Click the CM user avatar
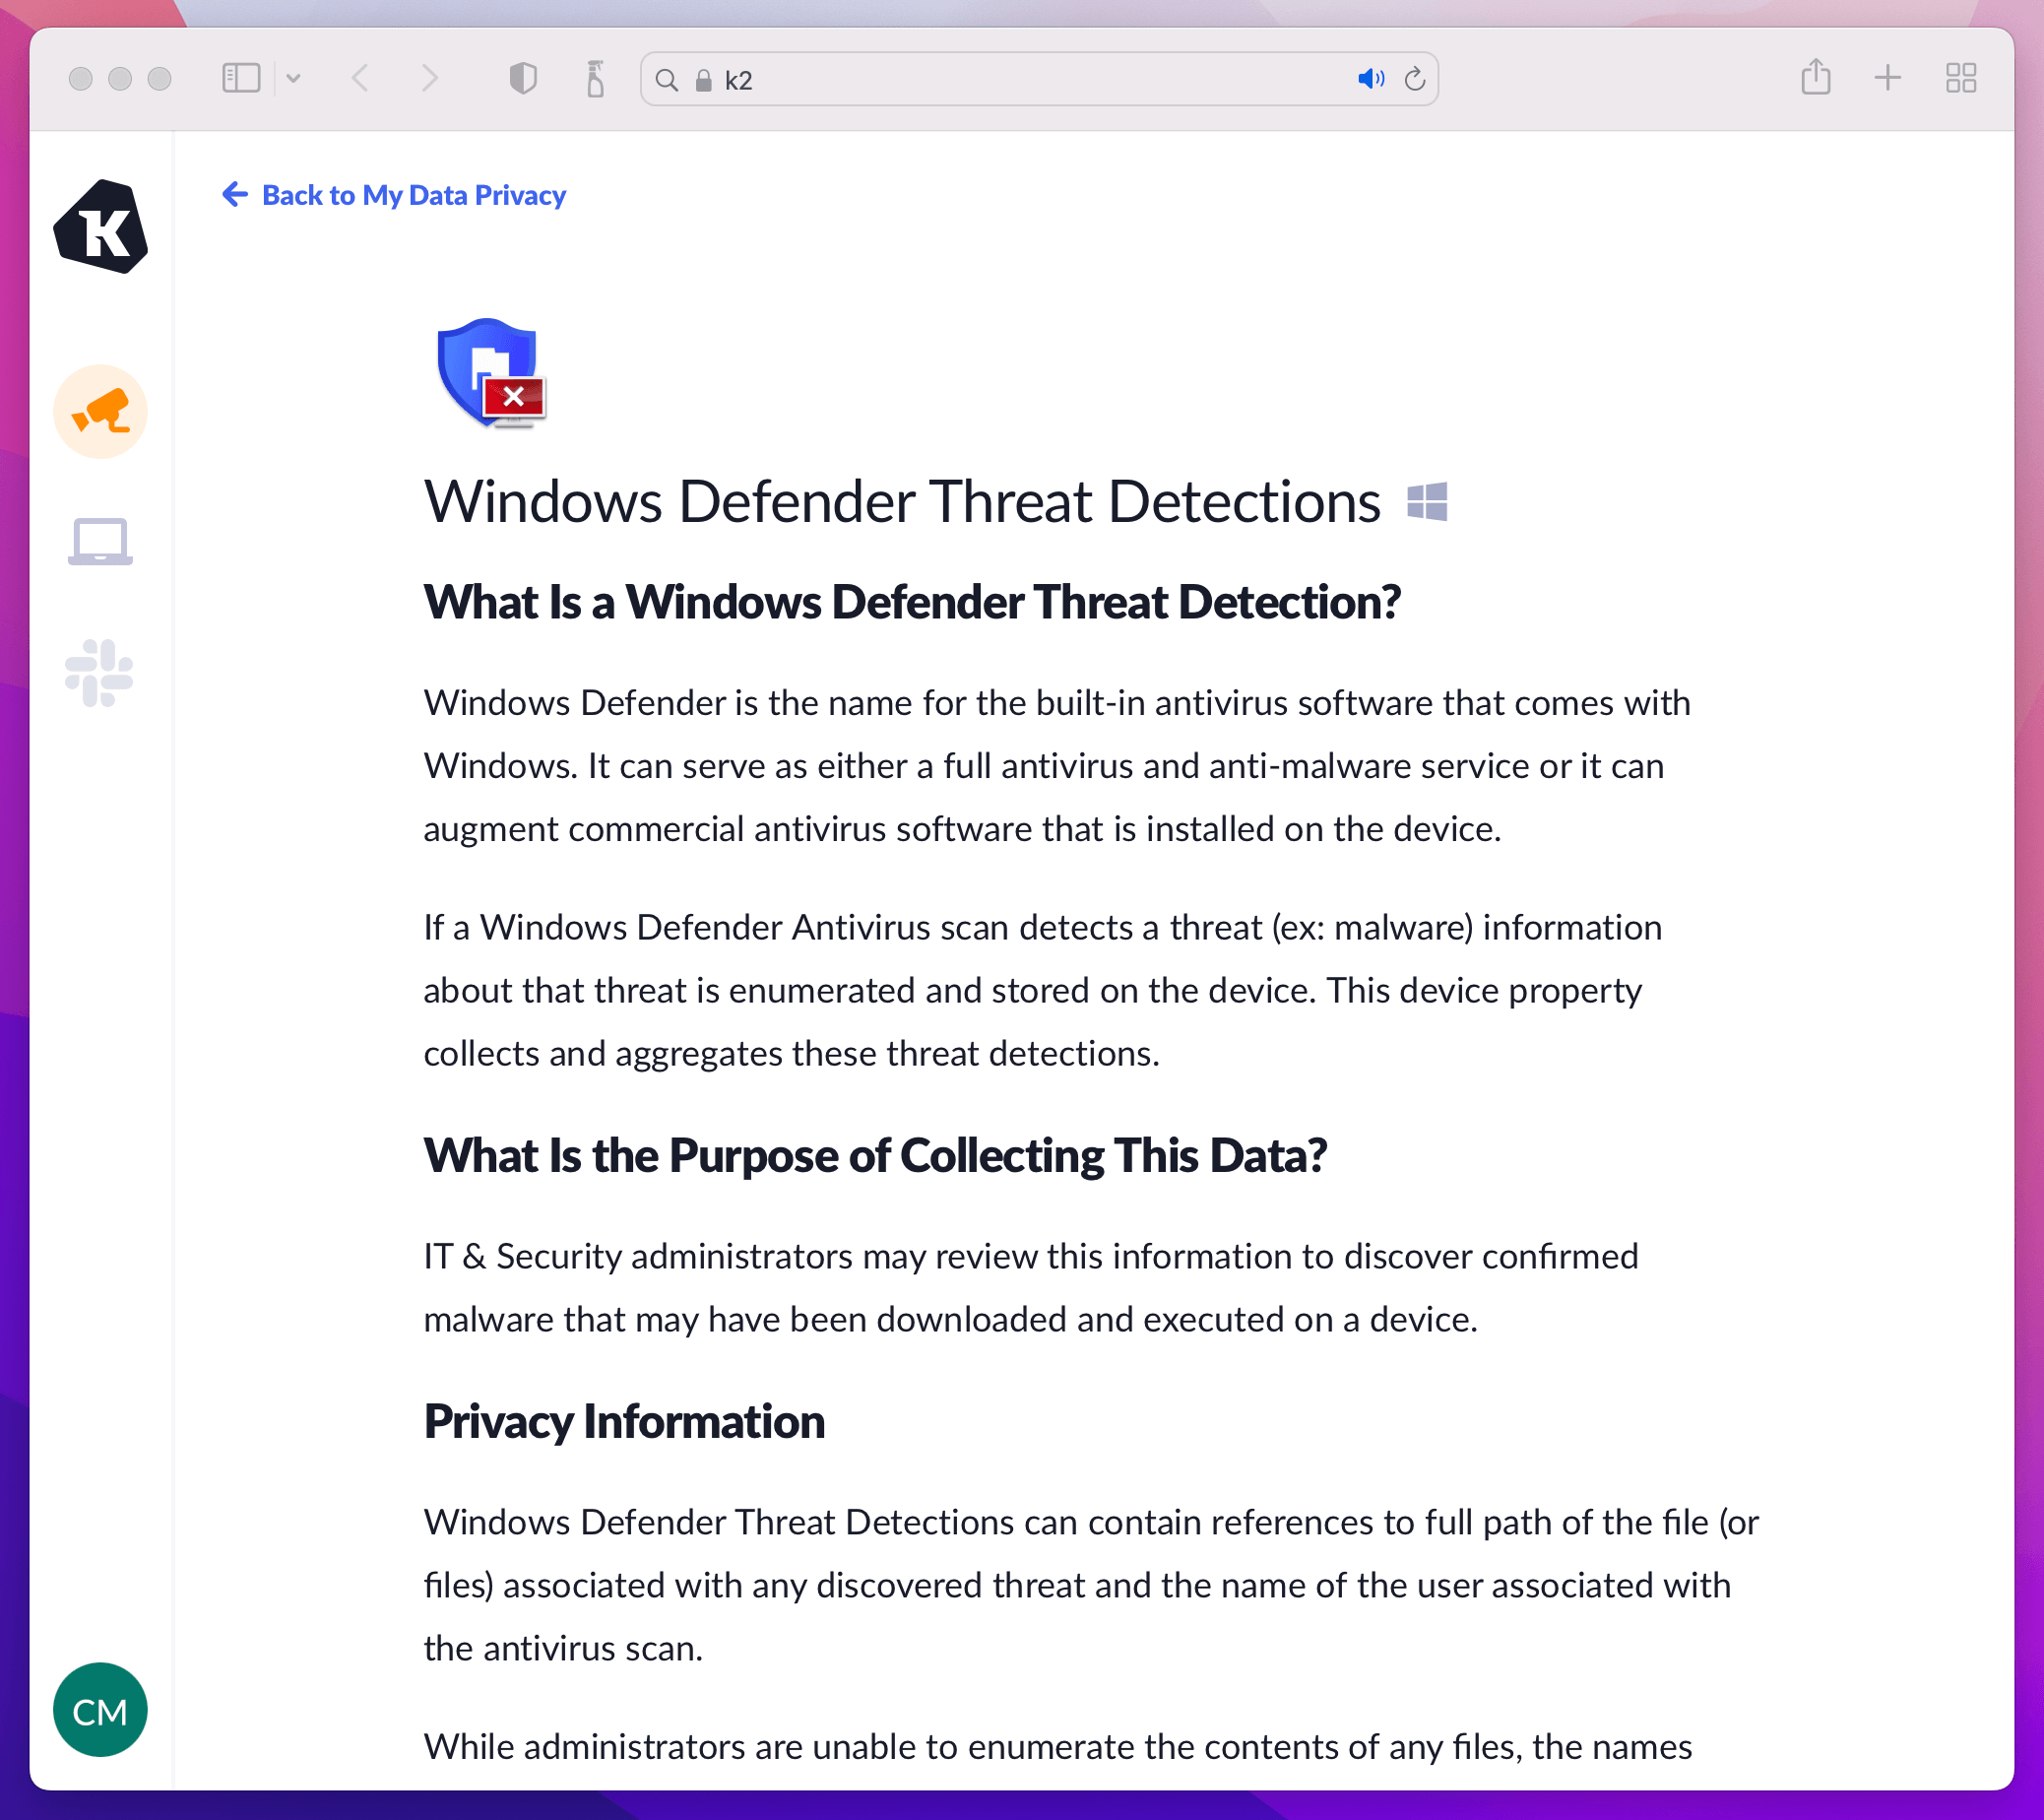 (100, 1711)
